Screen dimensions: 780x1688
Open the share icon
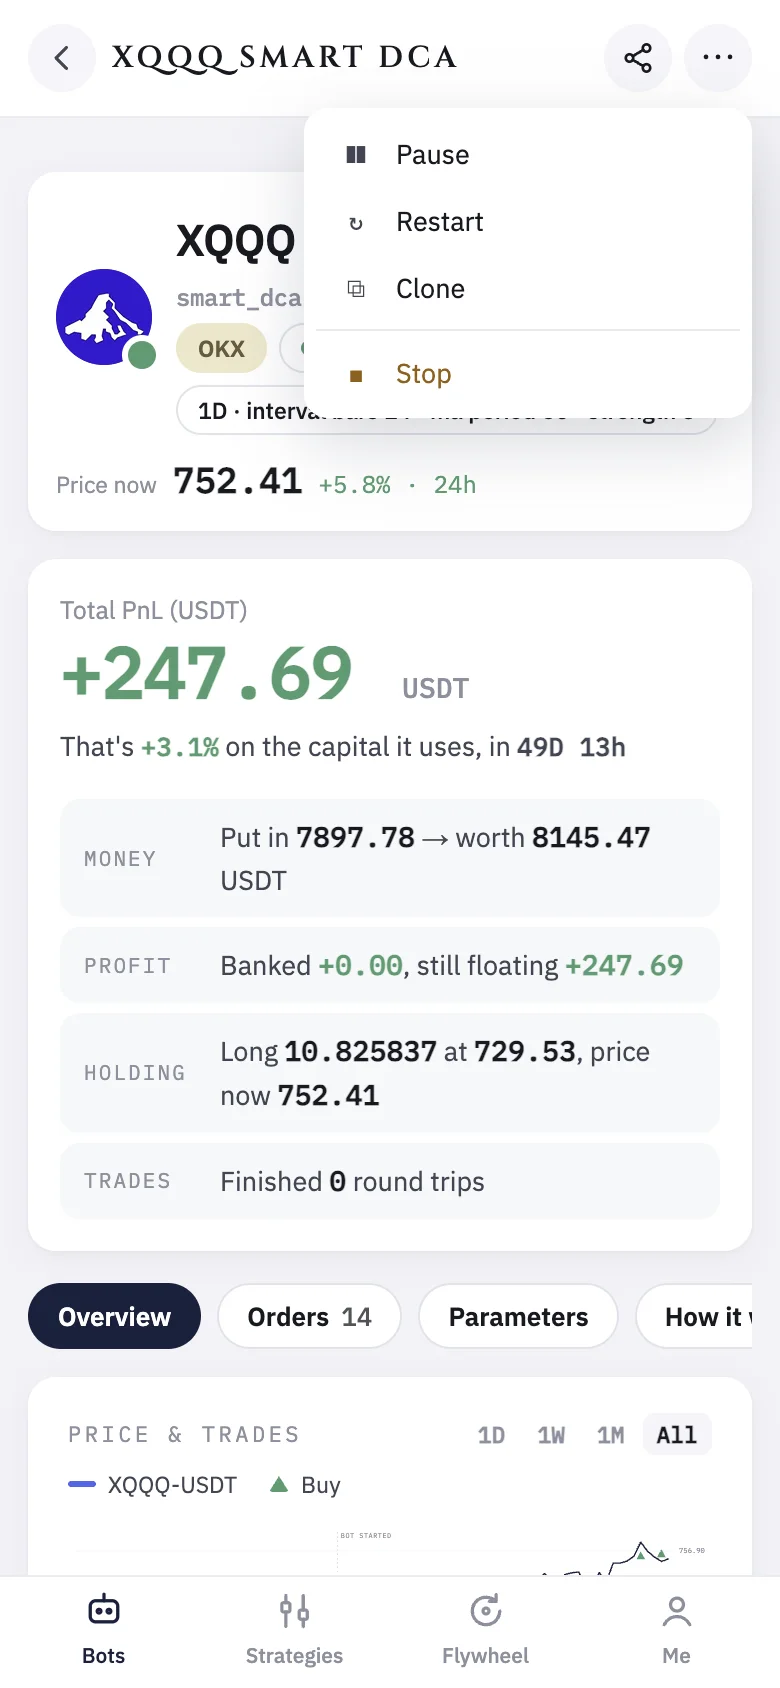click(638, 58)
